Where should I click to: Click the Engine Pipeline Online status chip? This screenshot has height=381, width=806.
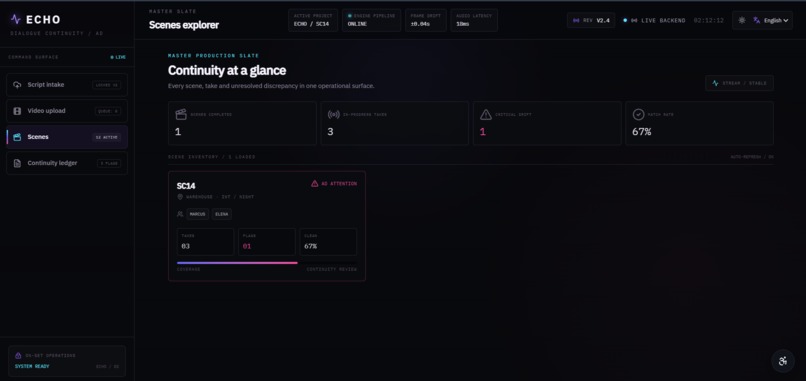pyautogui.click(x=372, y=20)
